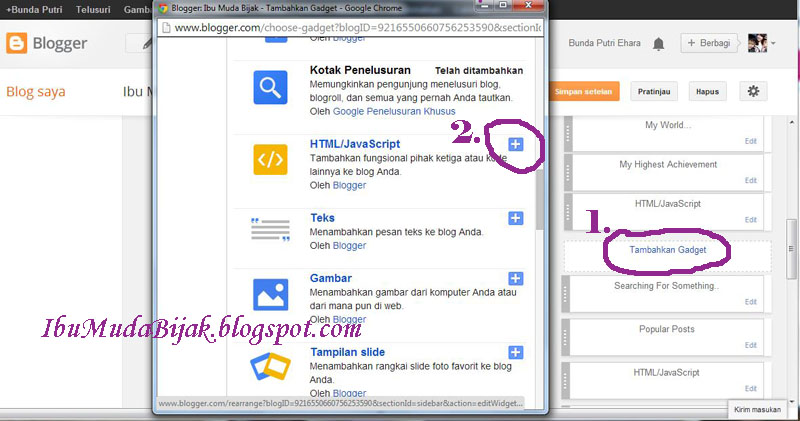Click the Berbagi share button
800x421 pixels.
[709, 43]
